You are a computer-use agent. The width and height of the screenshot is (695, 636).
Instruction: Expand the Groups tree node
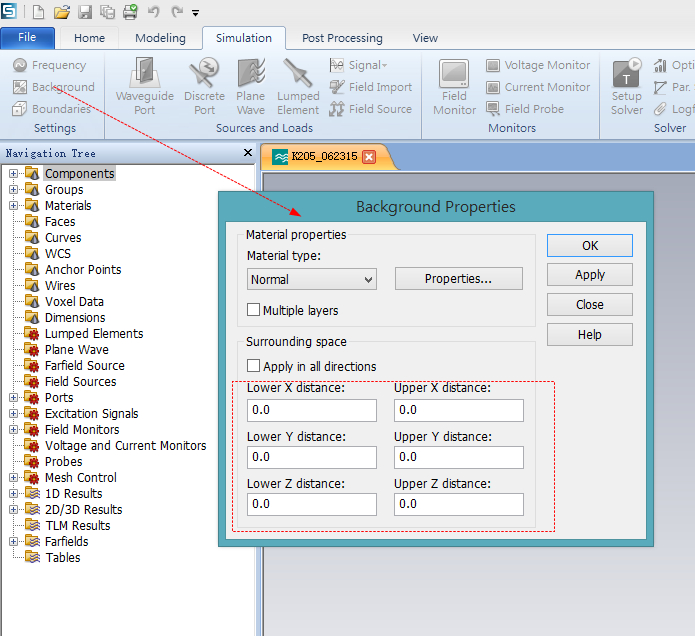pos(13,189)
